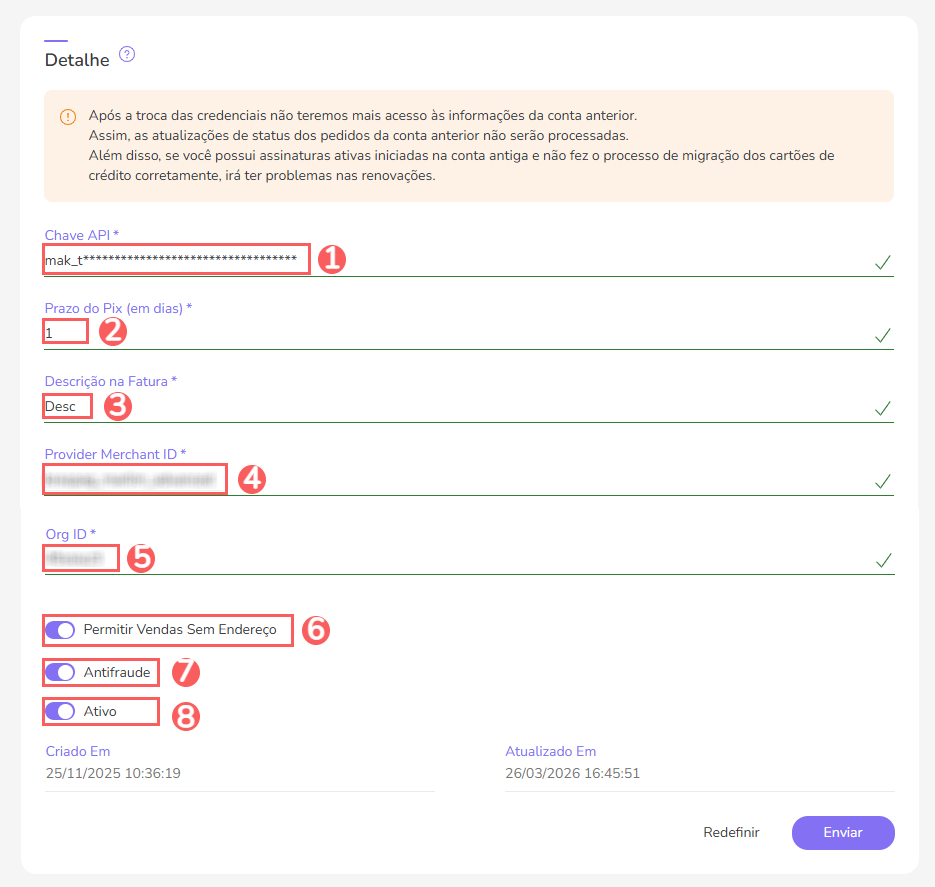Click inside the Descrição na Fatura field
The height and width of the screenshot is (887, 935).
[66, 405]
